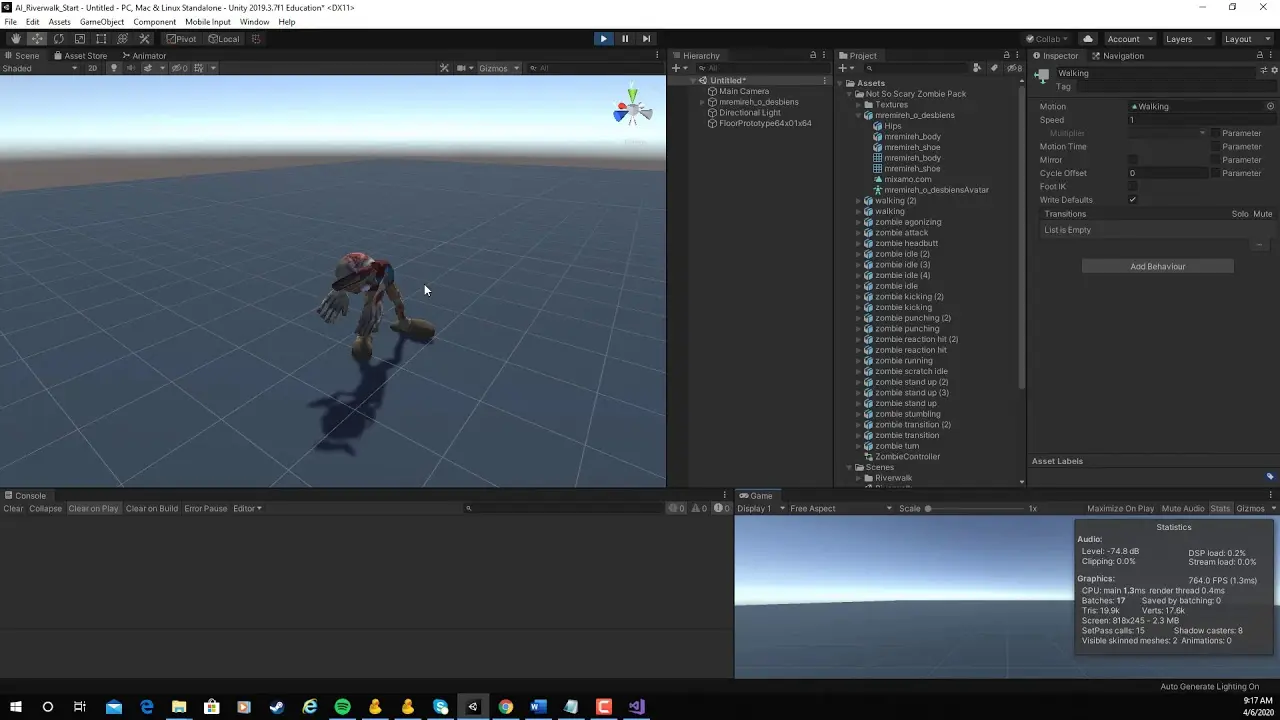This screenshot has width=1280, height=720.
Task: Open the Account dropdown
Action: [x=1129, y=39]
